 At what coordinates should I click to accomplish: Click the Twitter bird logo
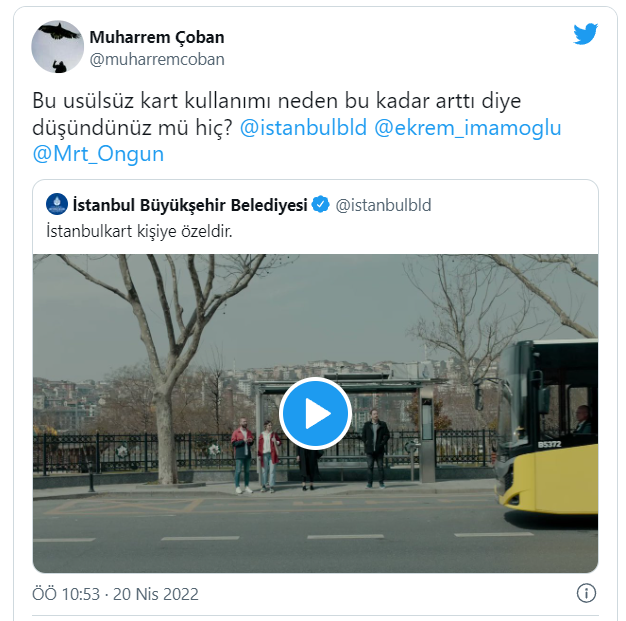[x=585, y=34]
